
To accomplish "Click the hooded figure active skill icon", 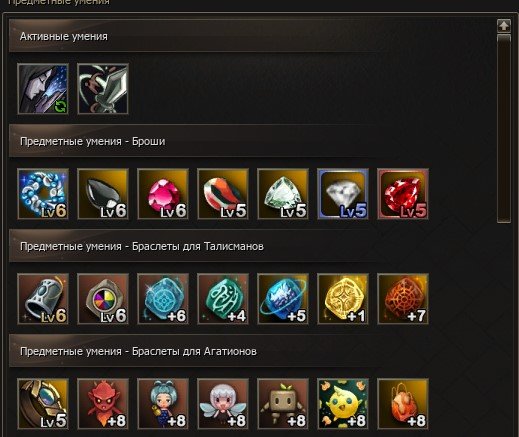I will click(43, 89).
